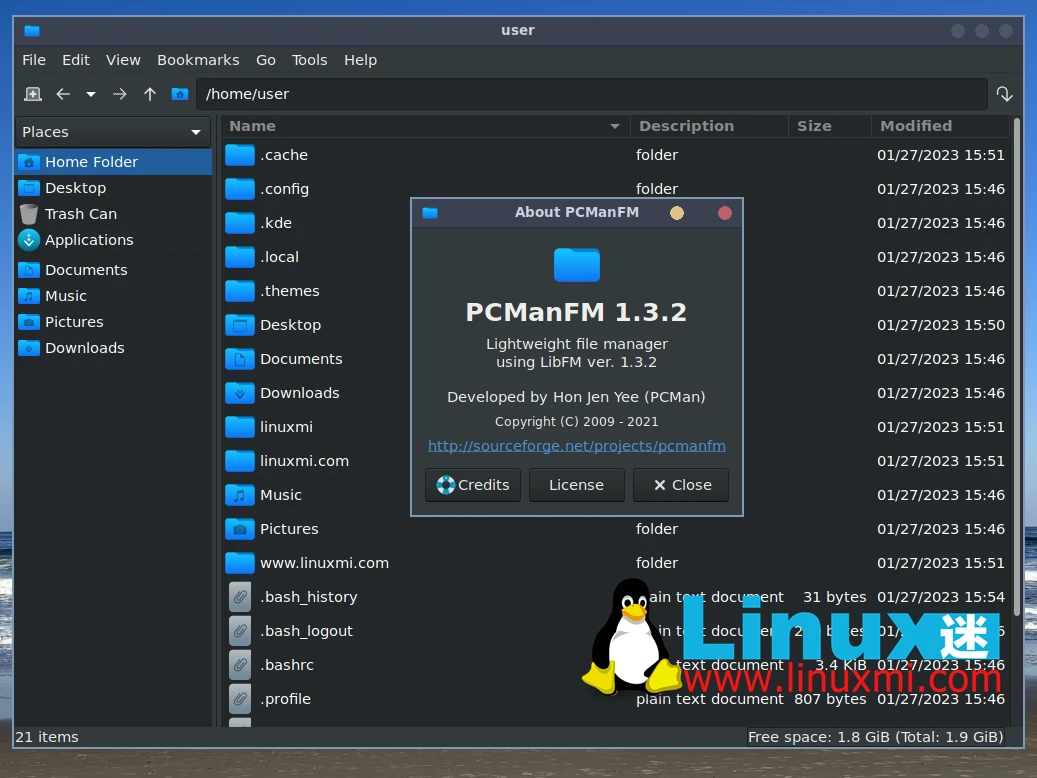Toggle the Name column sort arrow
Image resolution: width=1037 pixels, height=778 pixels.
point(617,126)
